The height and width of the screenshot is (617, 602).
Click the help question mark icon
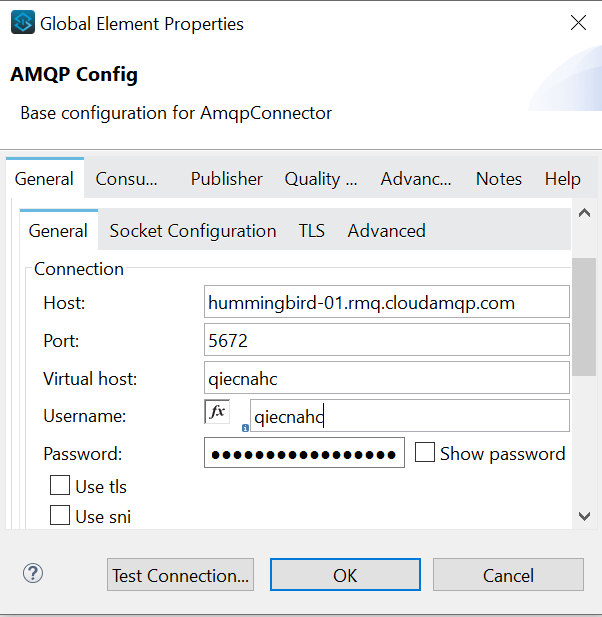pos(33,574)
